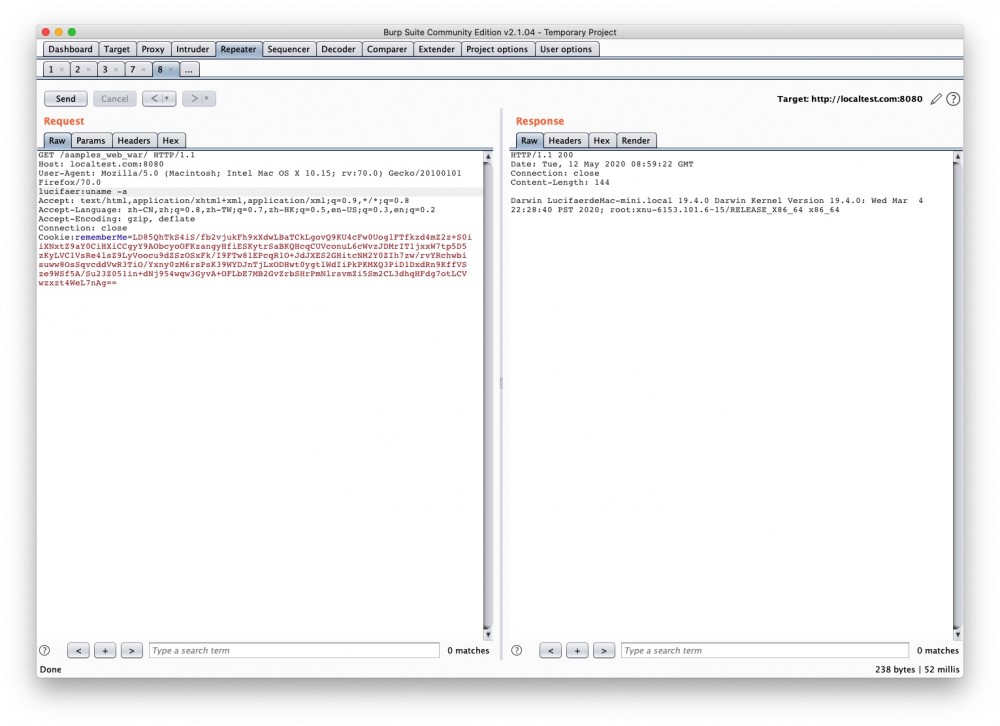Find next match in response
This screenshot has height=726, width=1000.
click(604, 651)
